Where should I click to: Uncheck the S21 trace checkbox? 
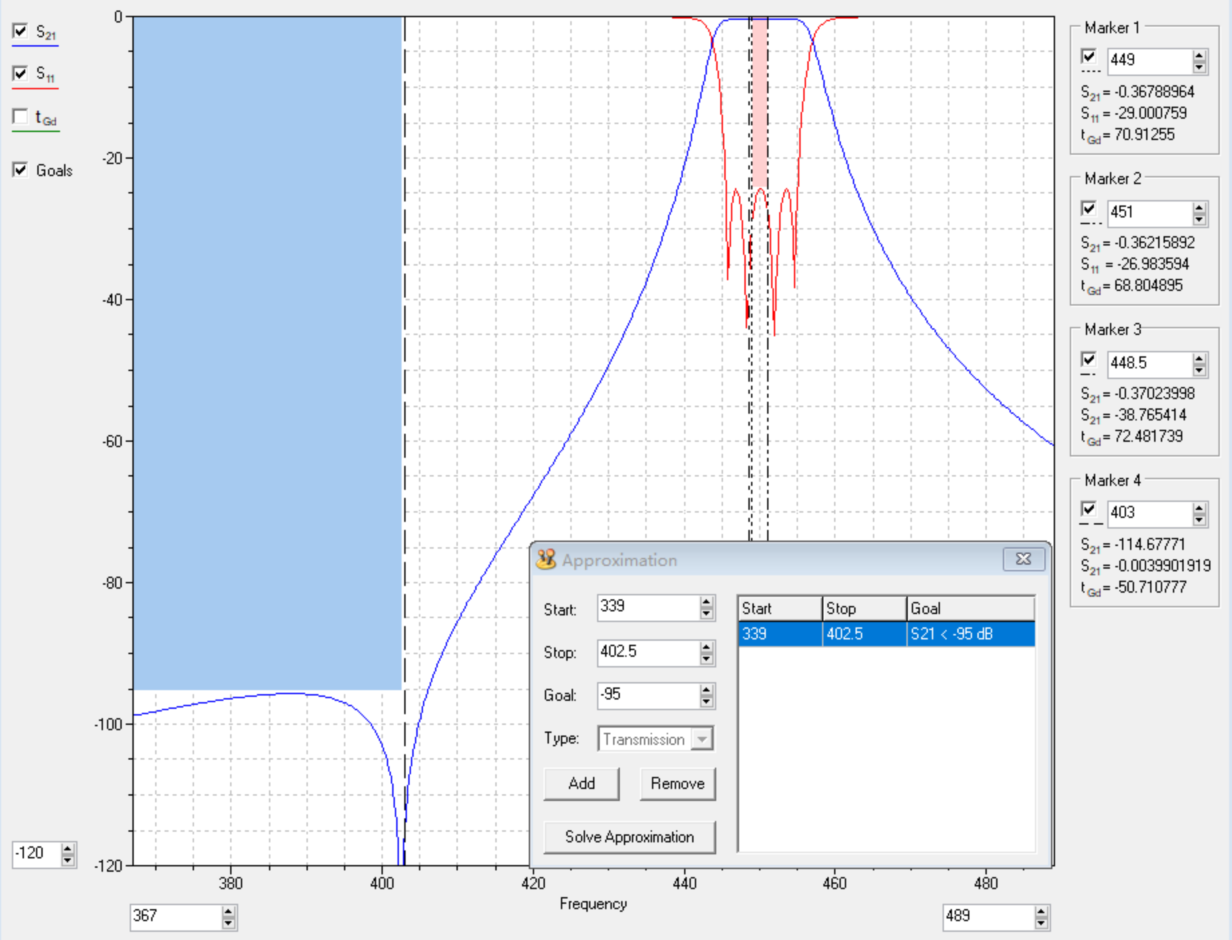point(20,32)
